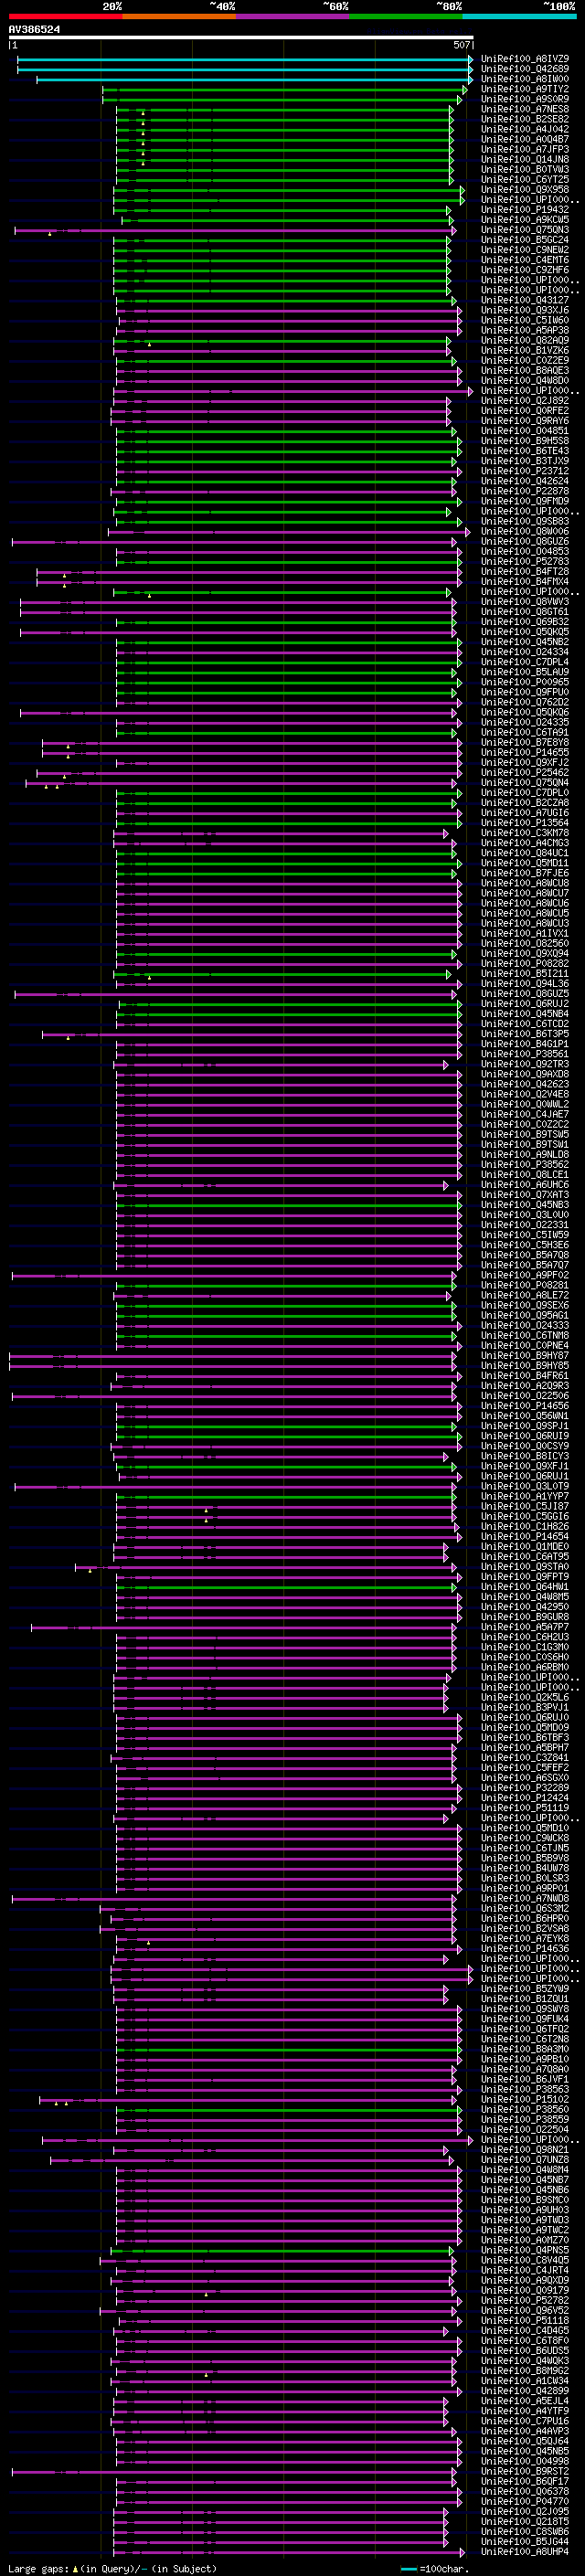Image resolution: width=585 pixels, height=2576 pixels.
Task: Click hit label UniRef100_A7NES8
Action: click(525, 109)
